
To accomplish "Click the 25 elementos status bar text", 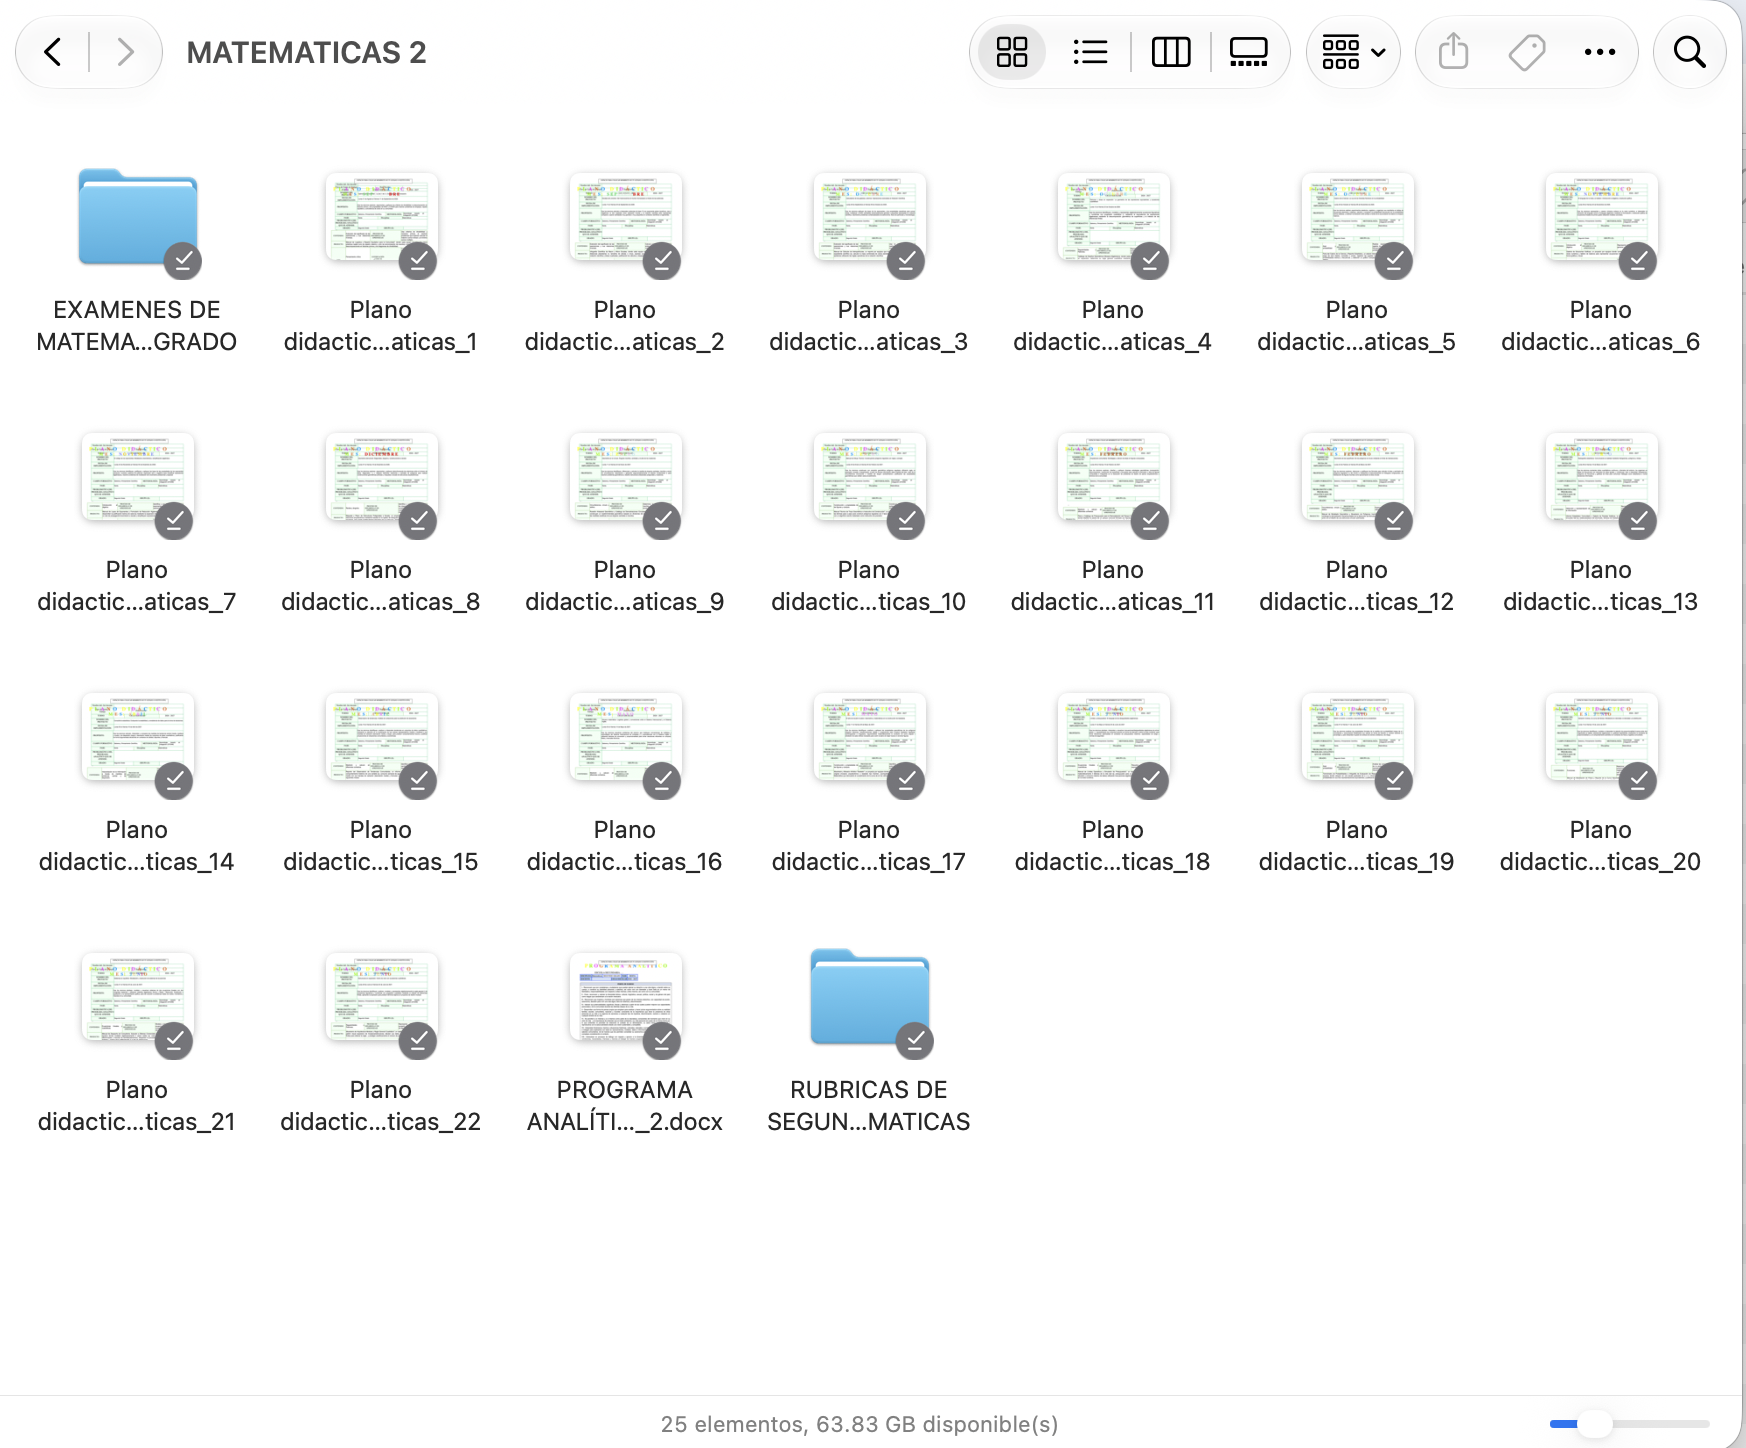I will coord(859,1424).
